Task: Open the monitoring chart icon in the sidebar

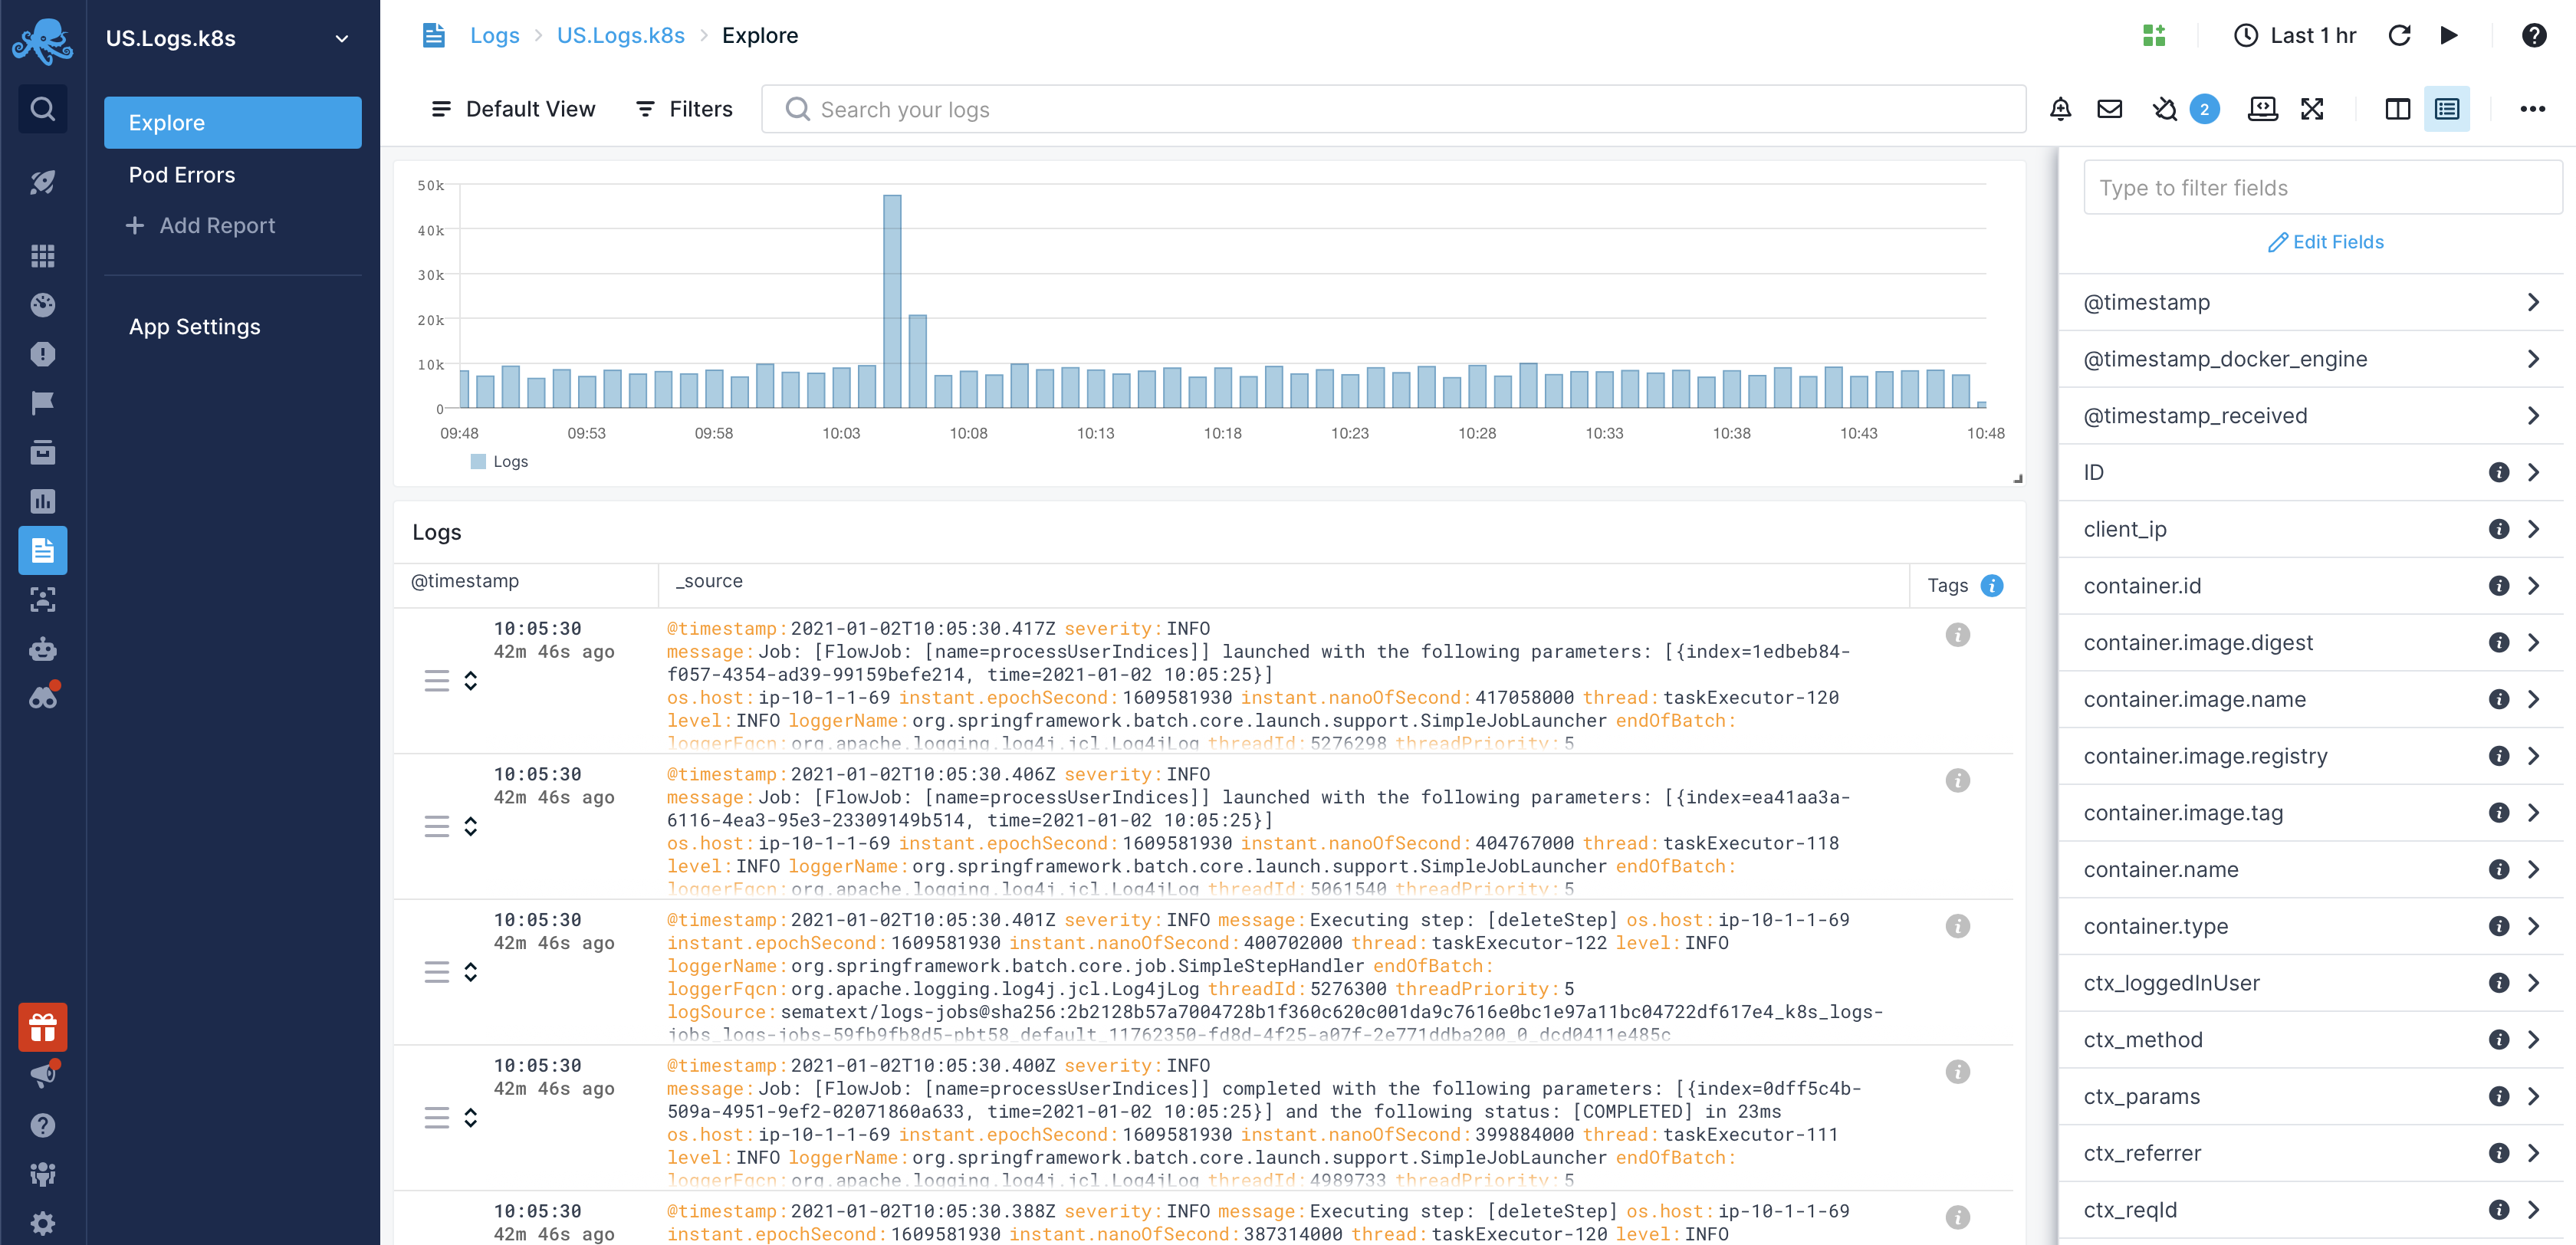Action: pyautogui.click(x=42, y=501)
